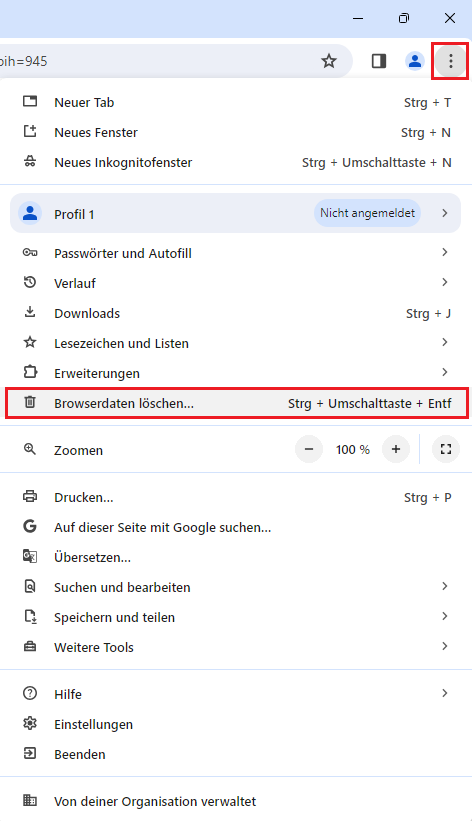The height and width of the screenshot is (821, 472).
Task: Close the three-dot Chrome menu button
Action: [x=451, y=61]
